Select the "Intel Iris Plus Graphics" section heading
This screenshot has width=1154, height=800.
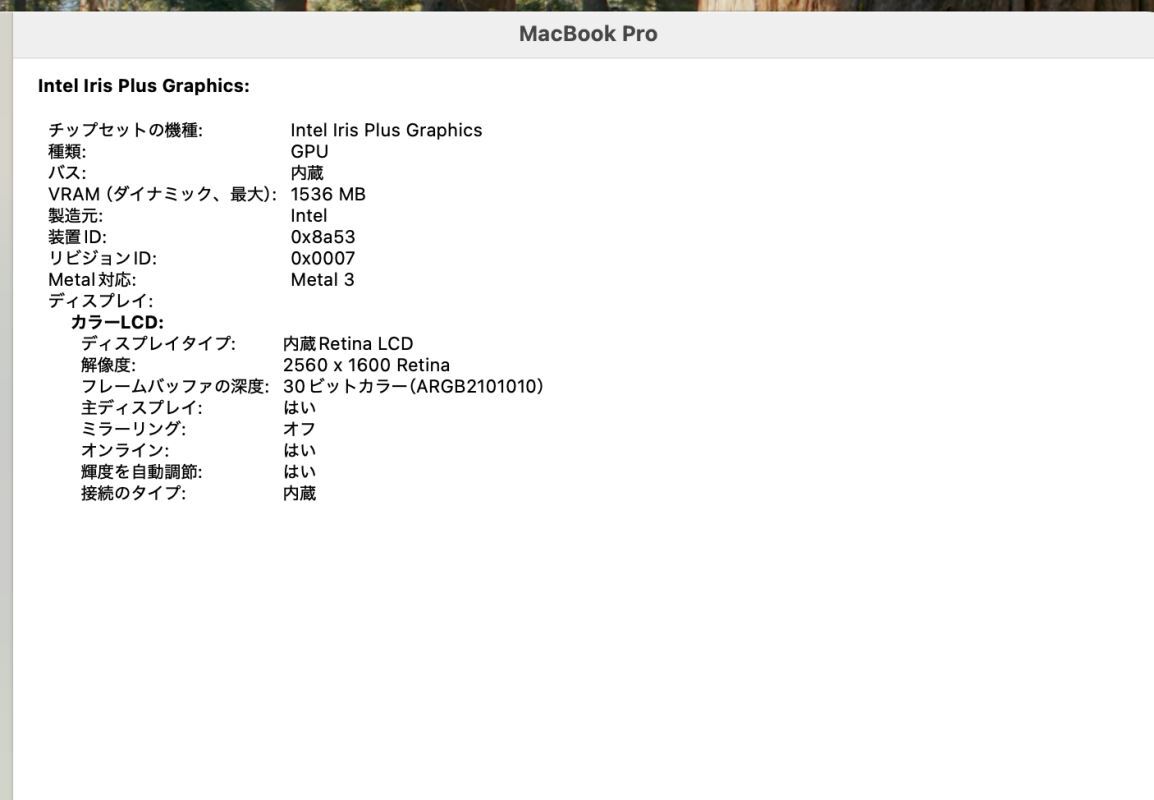[146, 84]
